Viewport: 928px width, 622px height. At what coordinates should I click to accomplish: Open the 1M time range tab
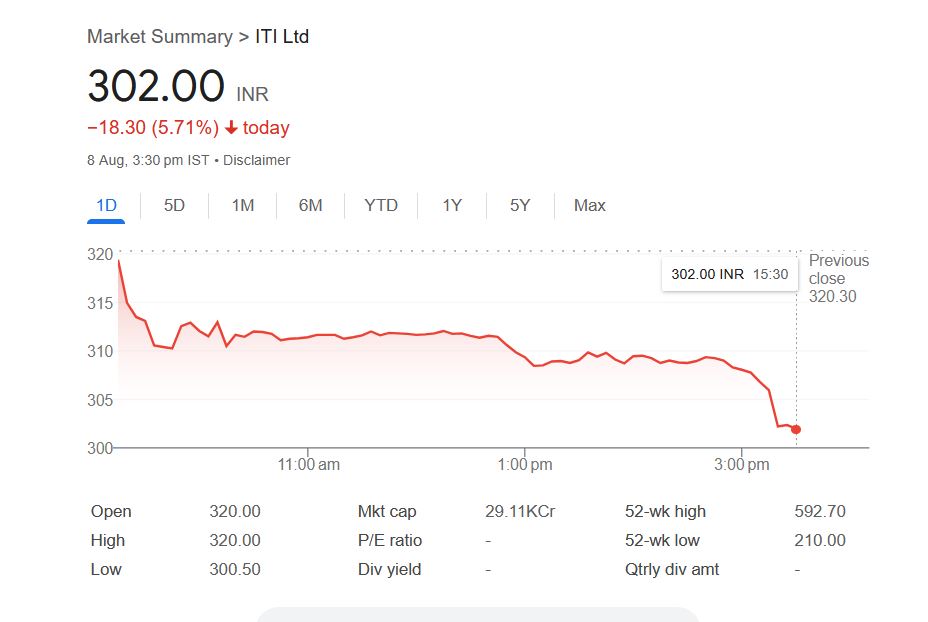[x=242, y=206]
